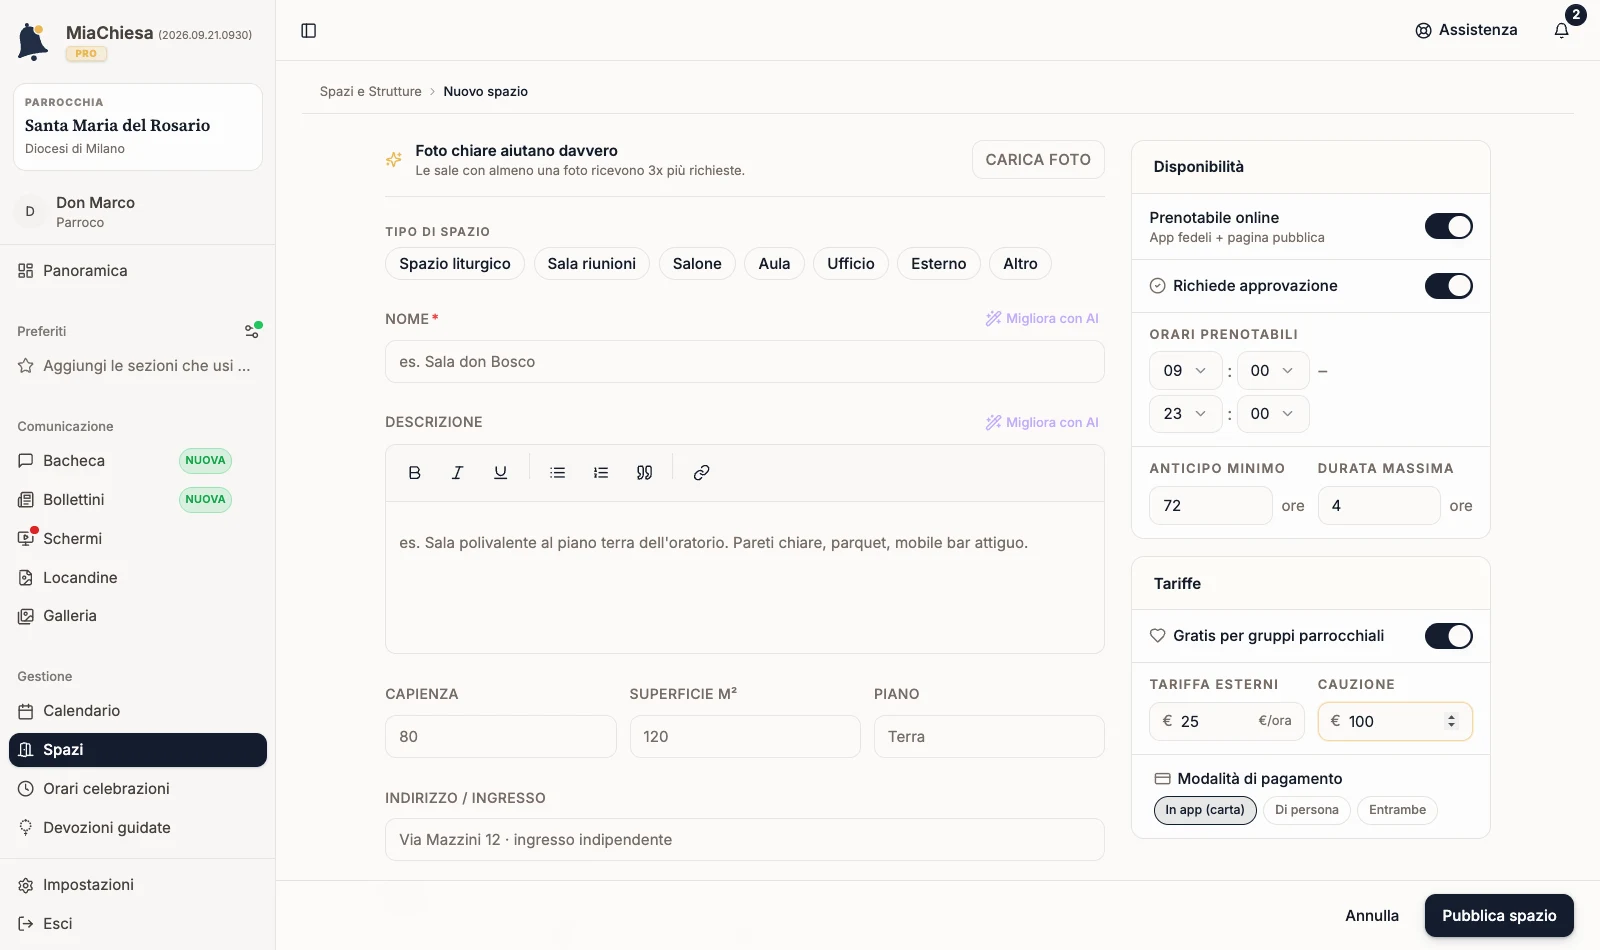Image resolution: width=1600 pixels, height=950 pixels.
Task: Apply underline formatting in description
Action: [500, 473]
